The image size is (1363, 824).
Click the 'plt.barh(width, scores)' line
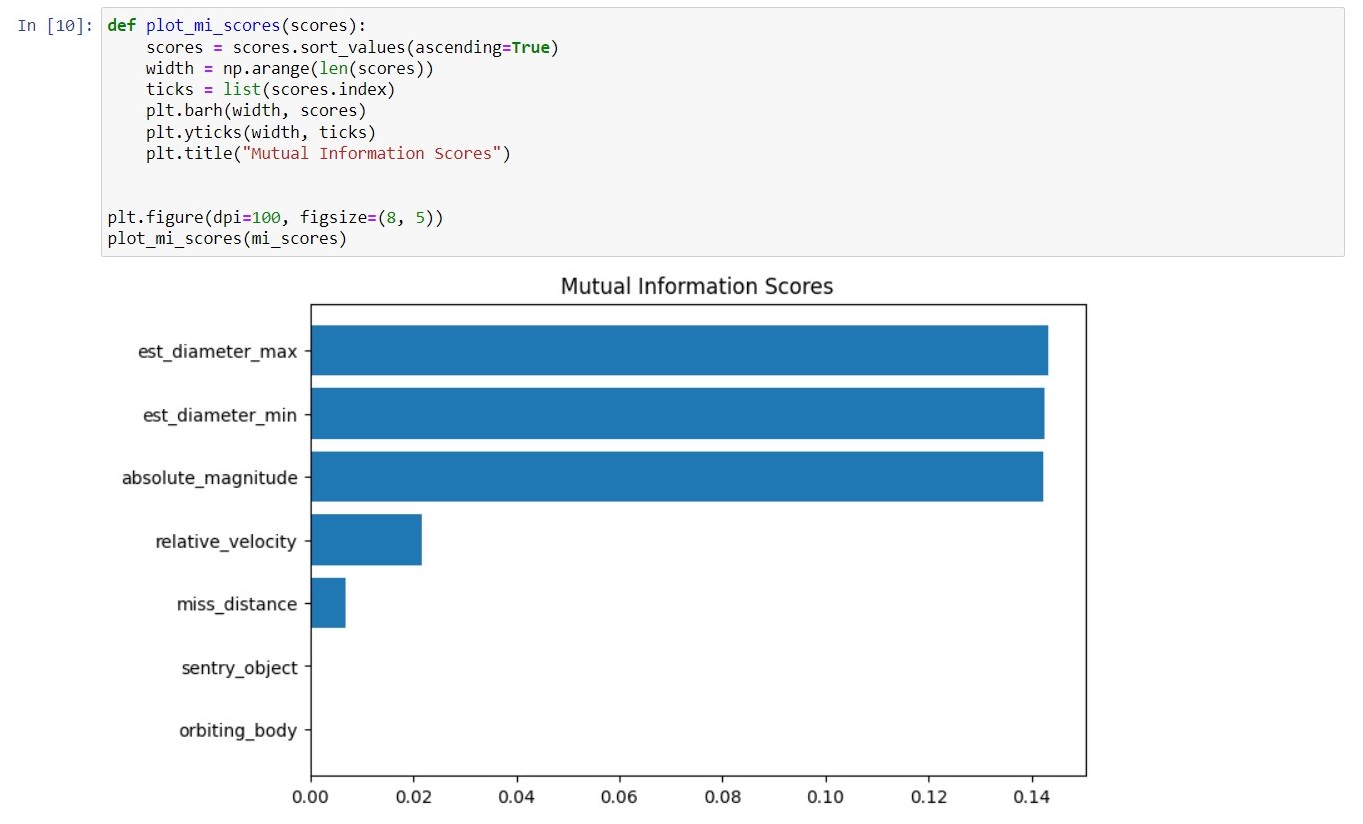(256, 110)
